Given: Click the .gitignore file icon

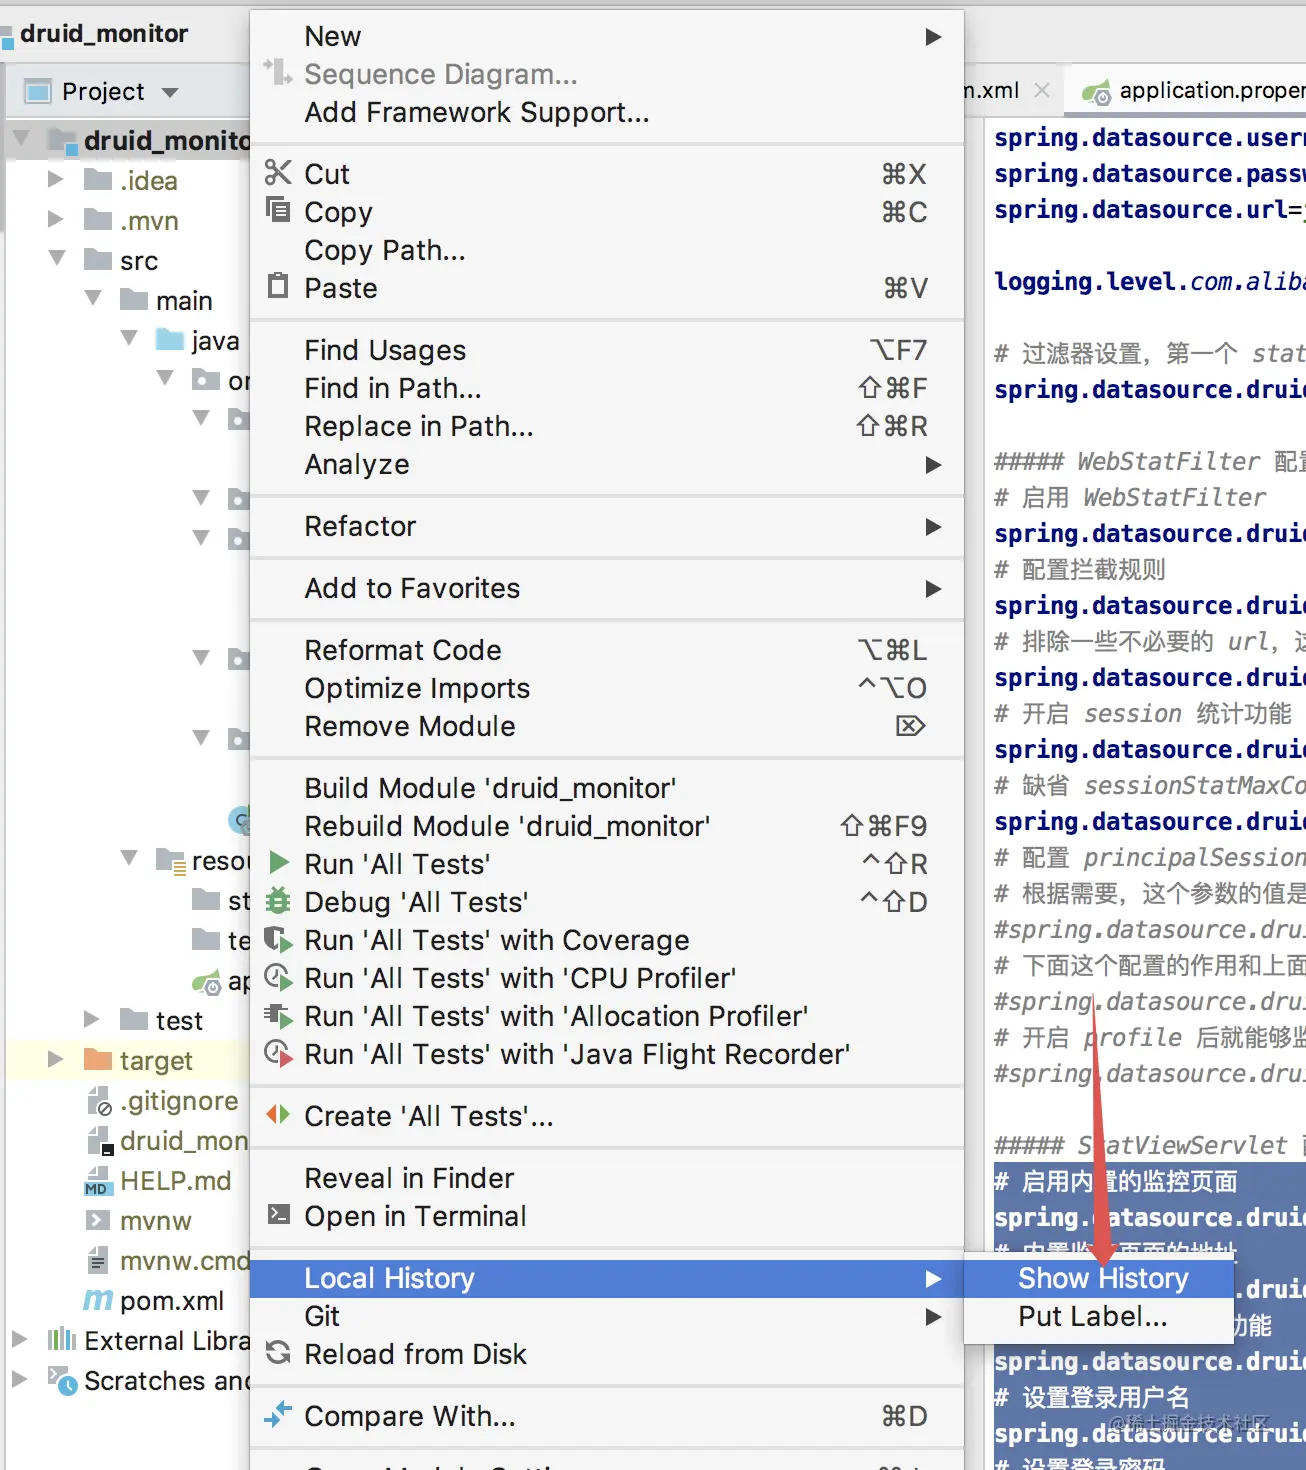Looking at the screenshot, I should [98, 1100].
